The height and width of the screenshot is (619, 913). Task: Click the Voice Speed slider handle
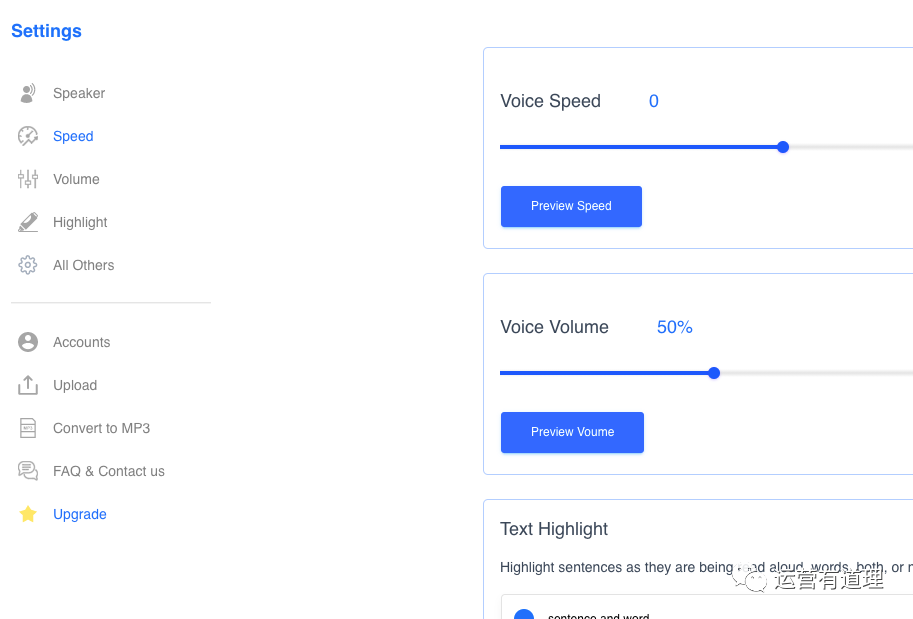[783, 147]
